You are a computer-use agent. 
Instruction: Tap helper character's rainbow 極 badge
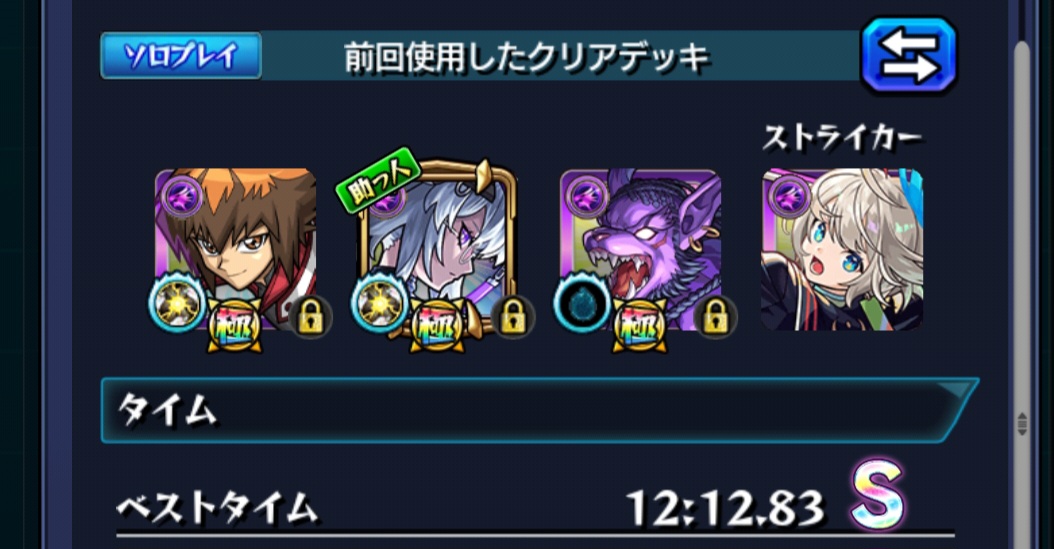(x=437, y=325)
